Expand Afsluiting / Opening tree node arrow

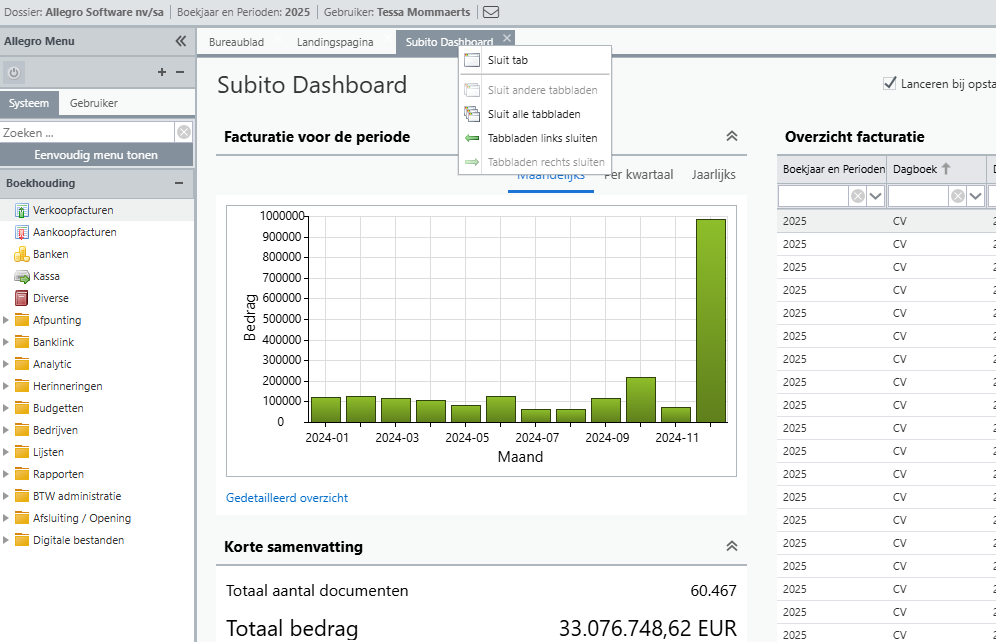6,518
